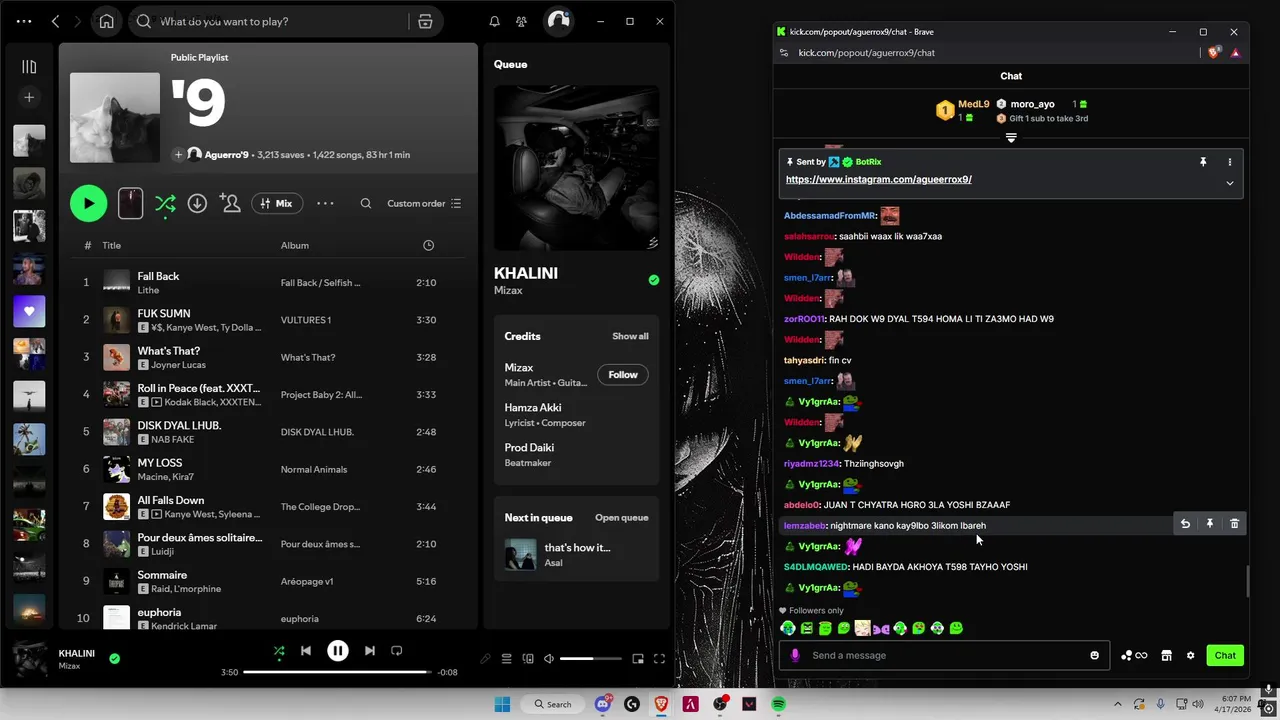Screen dimensions: 1280x720
Task: Pin lemzabeb's chat message
Action: 1209,523
